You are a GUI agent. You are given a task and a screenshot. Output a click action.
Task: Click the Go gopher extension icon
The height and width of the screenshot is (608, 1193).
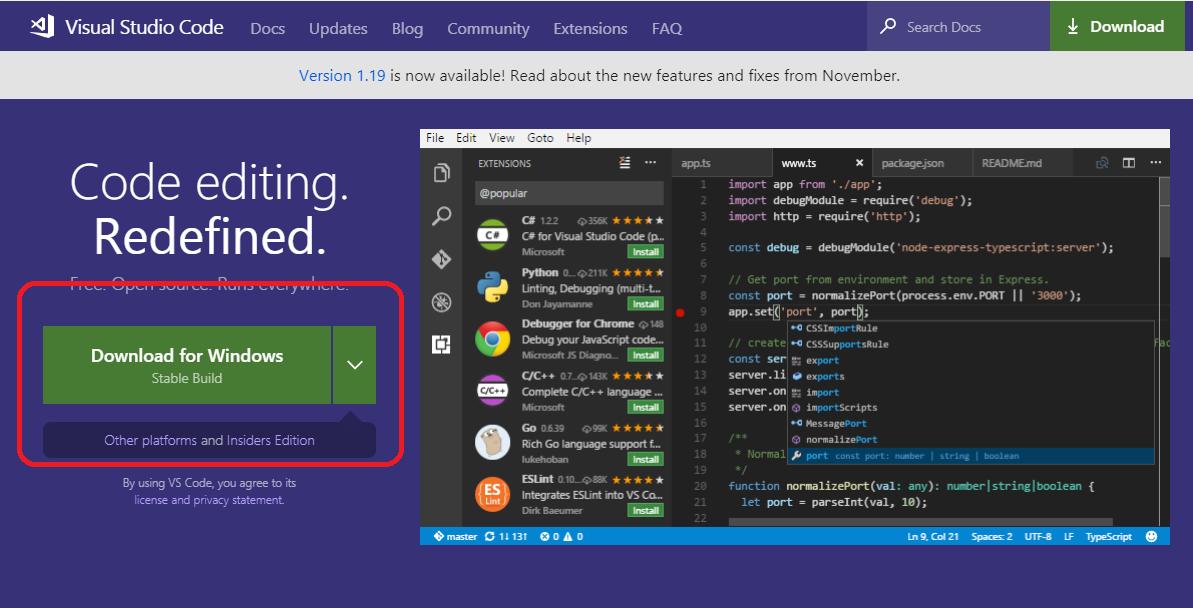[x=492, y=442]
